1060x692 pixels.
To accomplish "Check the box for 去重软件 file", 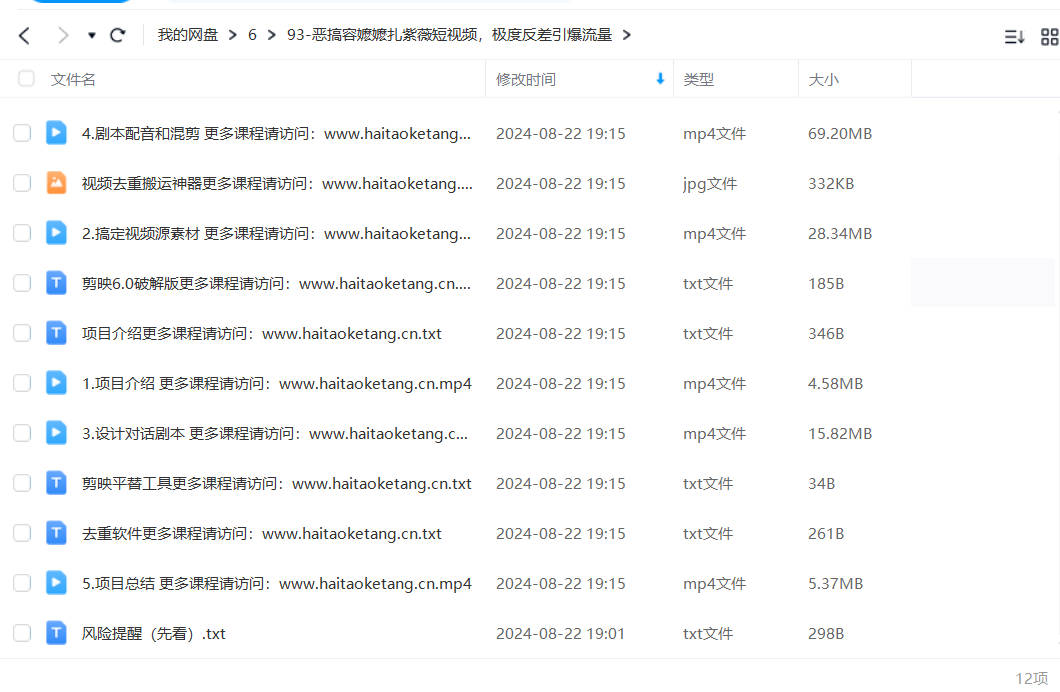I will coord(22,533).
